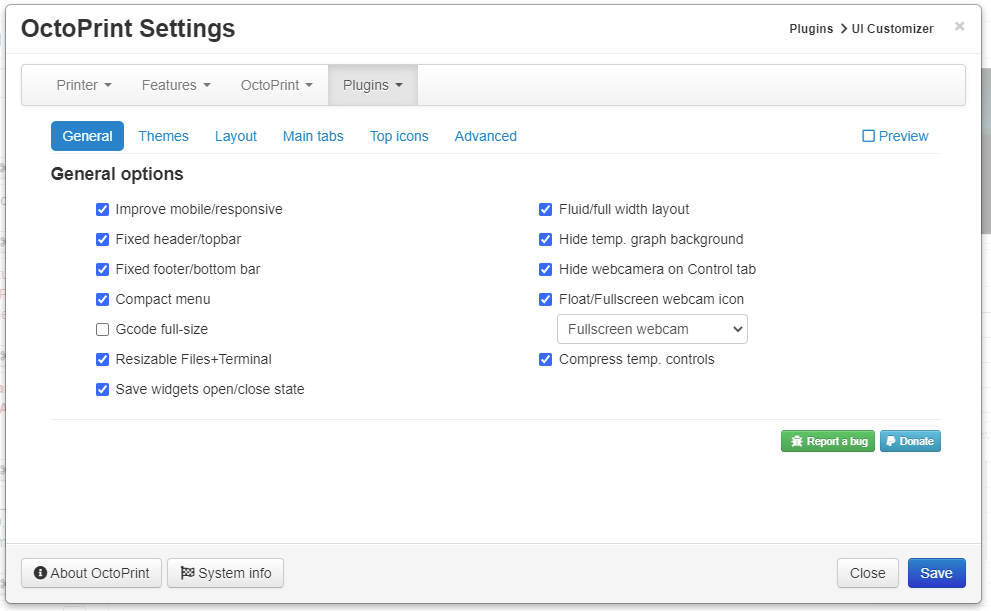This screenshot has height=611, width=991.
Task: Click the UI Customizer breadcrumb text
Action: click(x=892, y=28)
